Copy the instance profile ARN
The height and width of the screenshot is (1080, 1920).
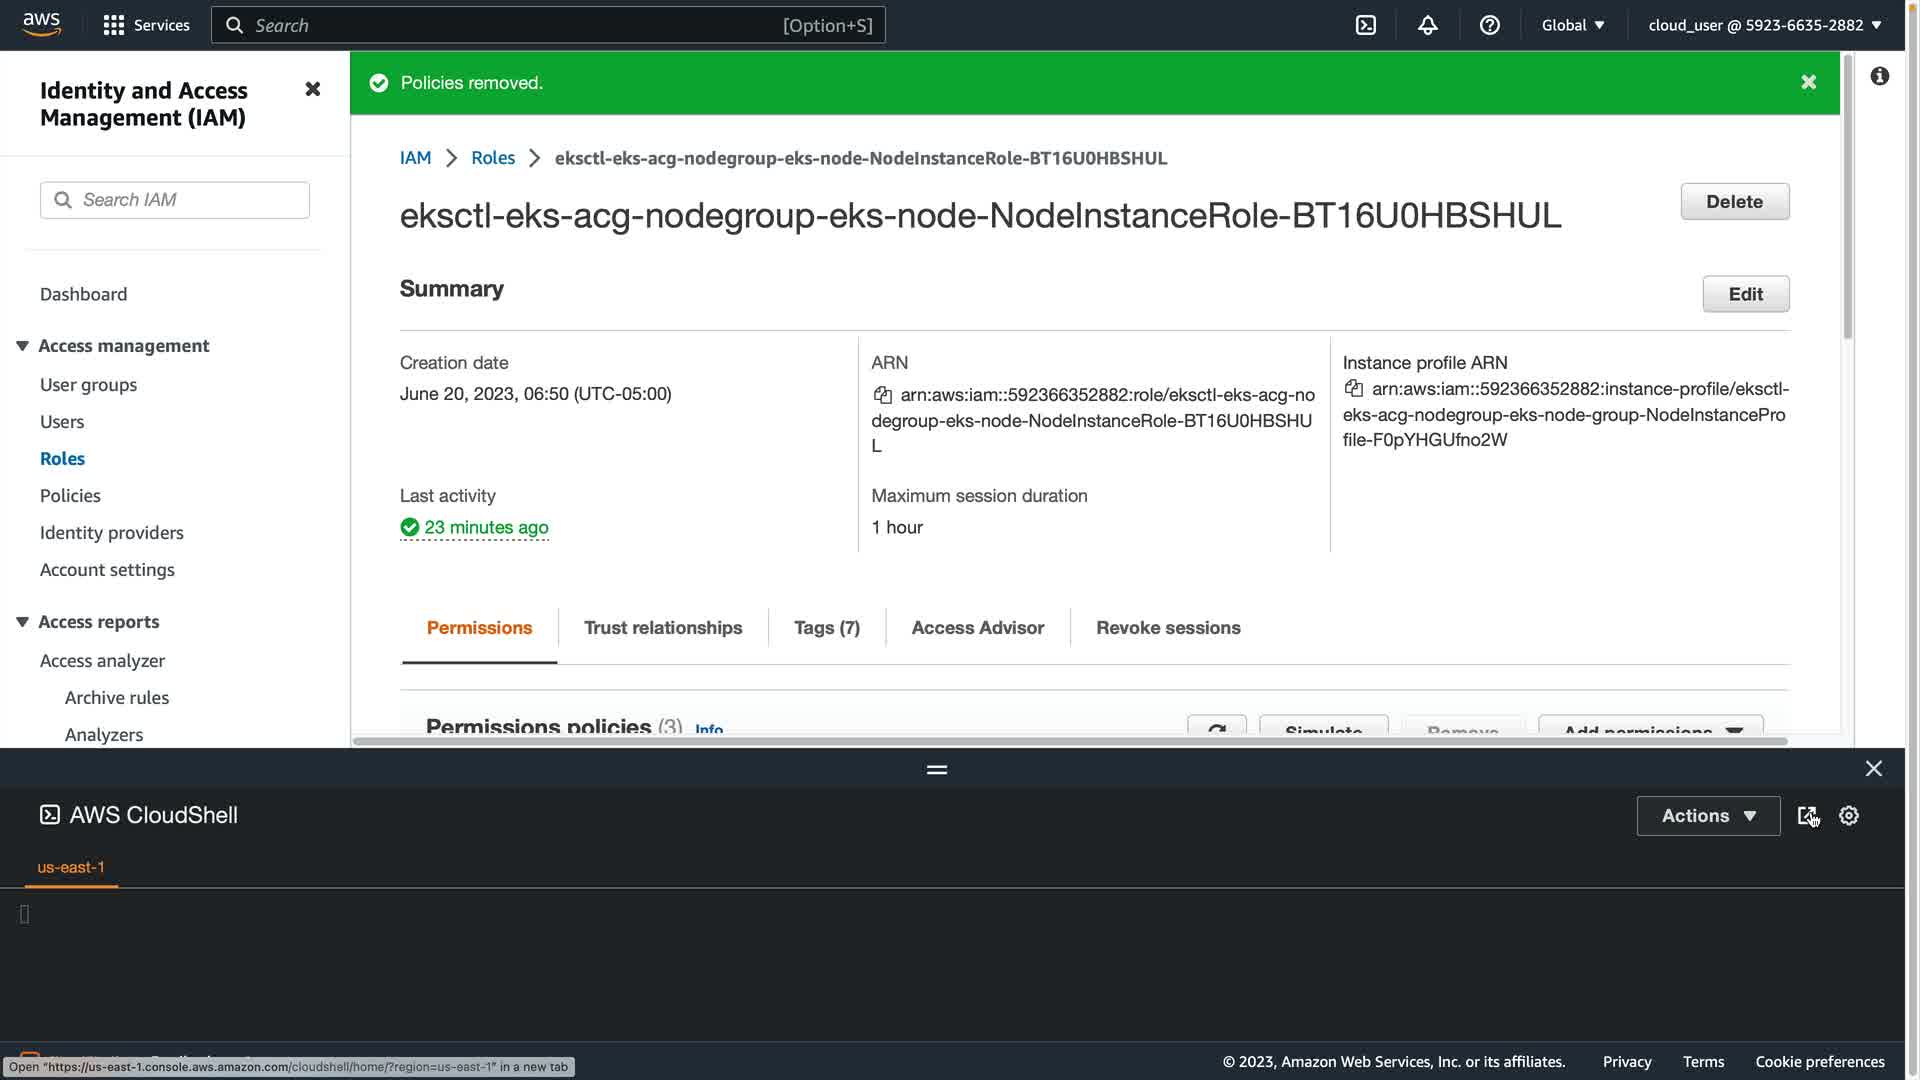pyautogui.click(x=1354, y=389)
